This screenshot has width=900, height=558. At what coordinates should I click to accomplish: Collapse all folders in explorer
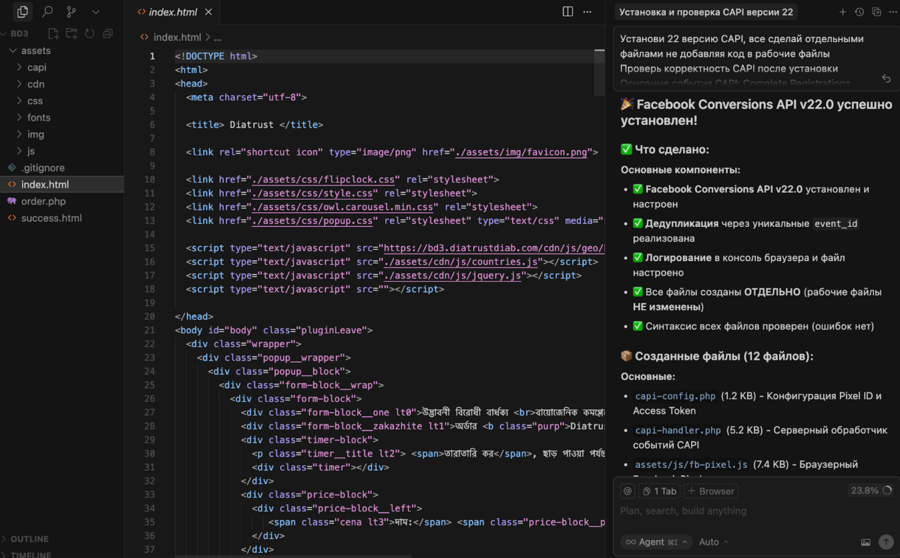[106, 33]
